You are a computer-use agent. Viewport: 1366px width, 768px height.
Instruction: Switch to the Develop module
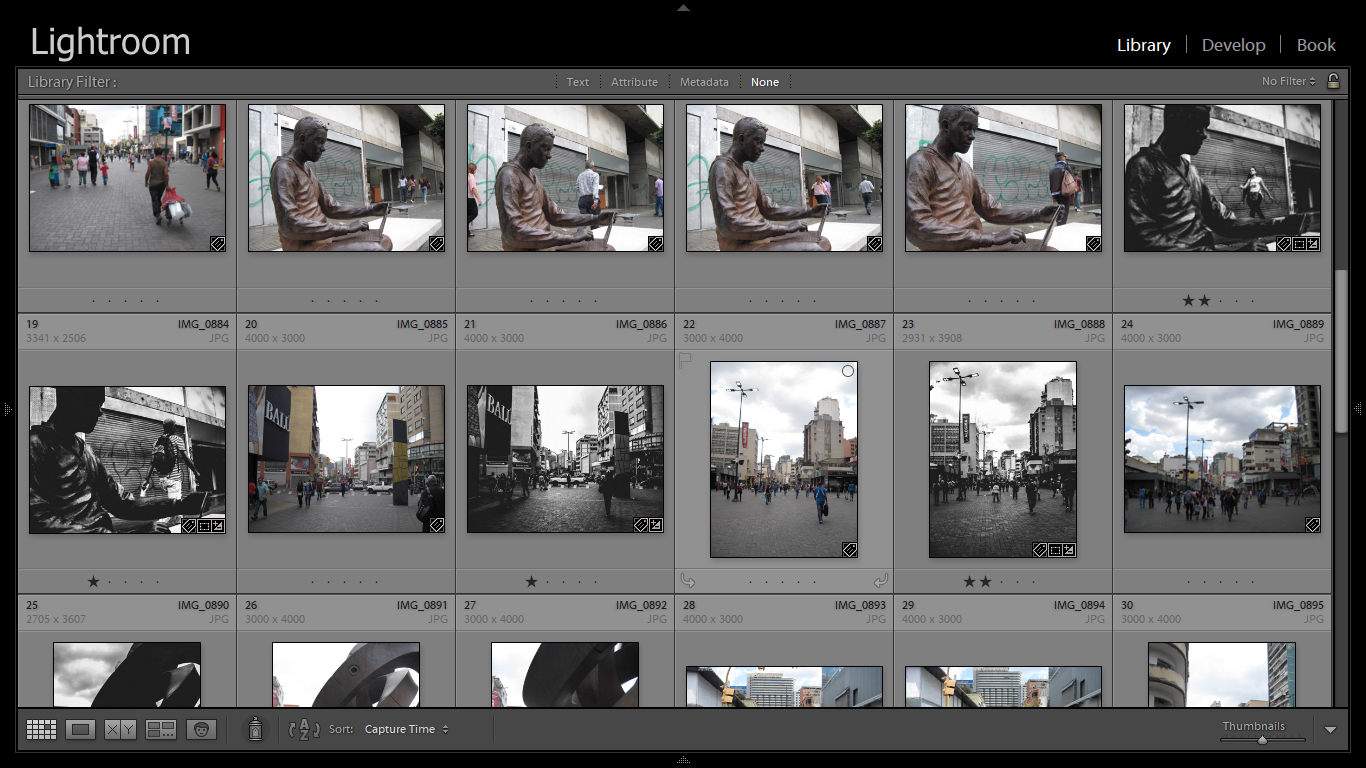click(1233, 45)
